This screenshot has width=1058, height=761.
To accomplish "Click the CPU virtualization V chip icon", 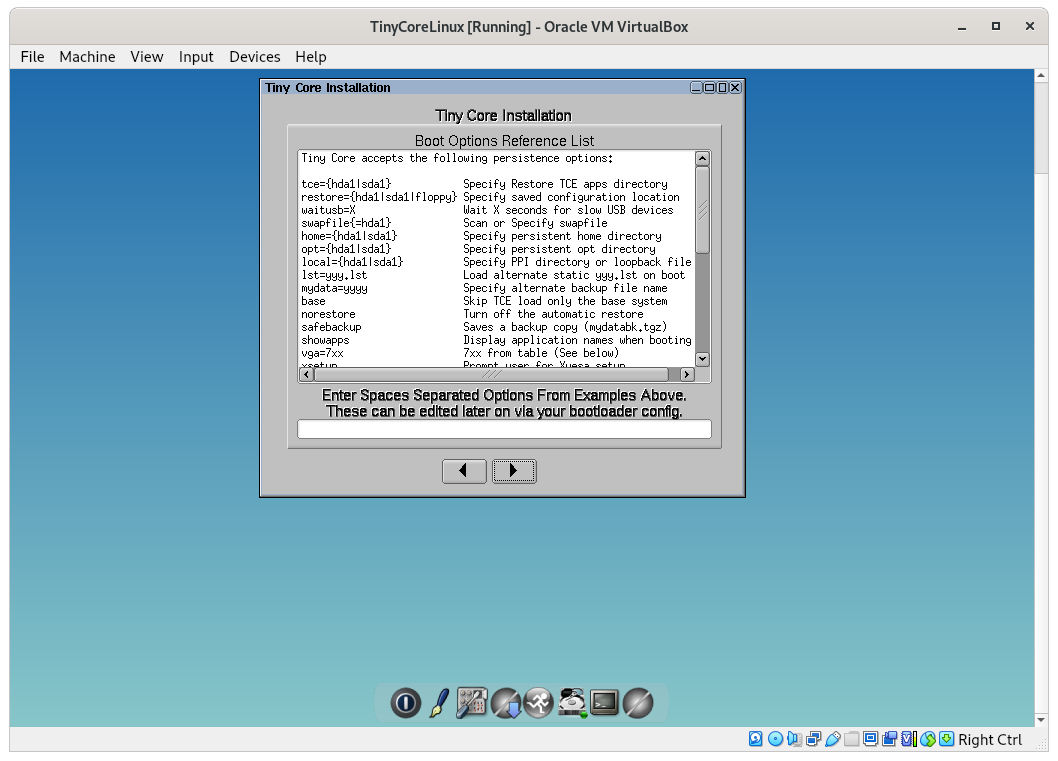I will [909, 739].
